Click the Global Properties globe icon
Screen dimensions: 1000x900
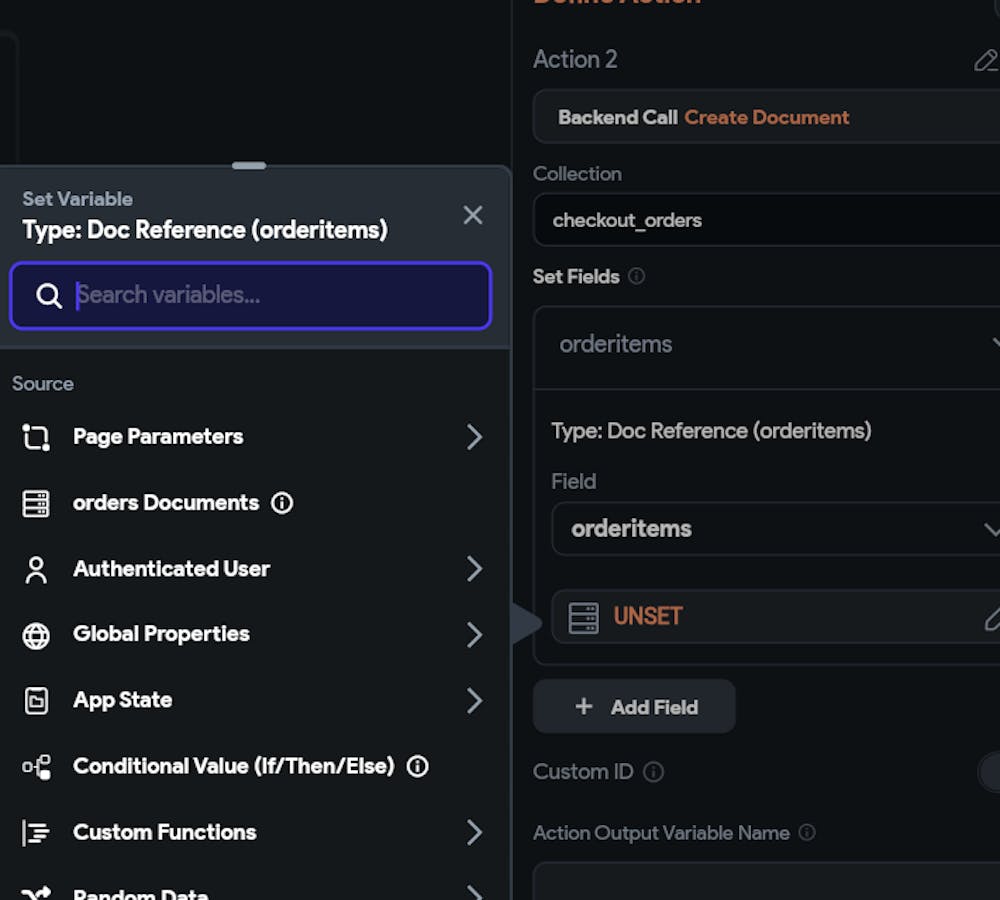(x=36, y=635)
